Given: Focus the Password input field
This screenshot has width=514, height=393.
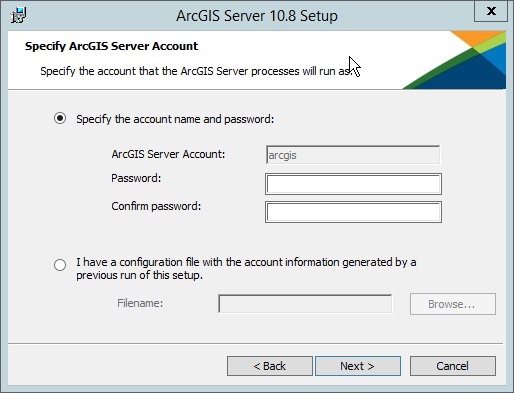Looking at the screenshot, I should click(353, 184).
